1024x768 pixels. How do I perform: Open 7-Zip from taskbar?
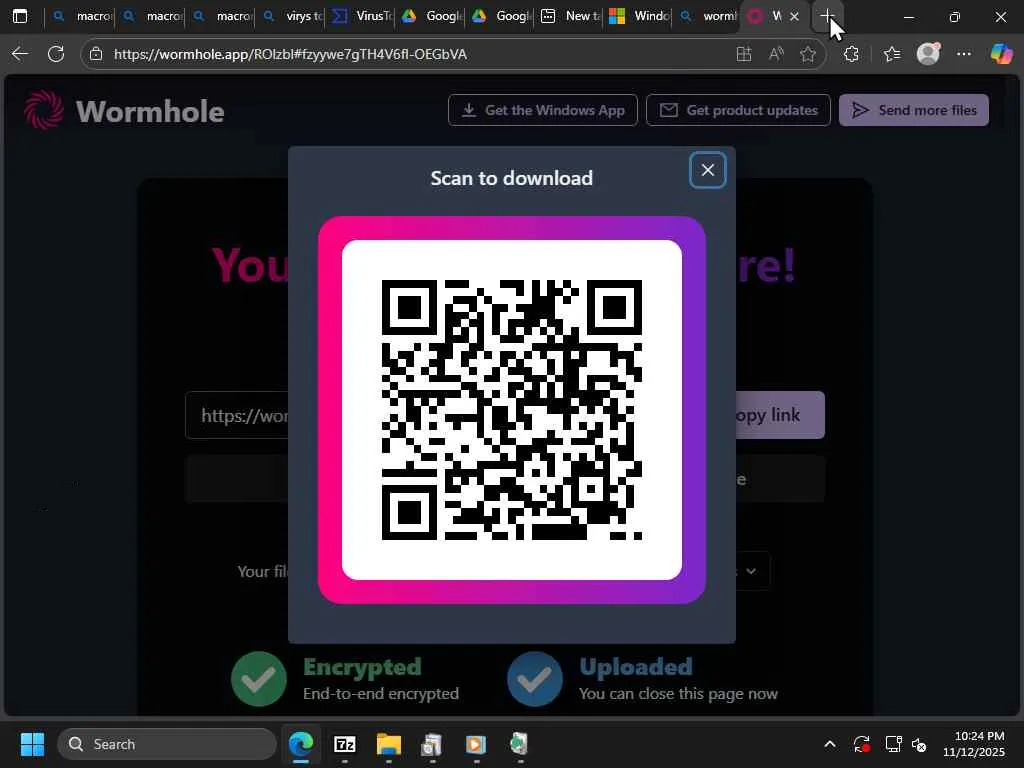[x=344, y=744]
